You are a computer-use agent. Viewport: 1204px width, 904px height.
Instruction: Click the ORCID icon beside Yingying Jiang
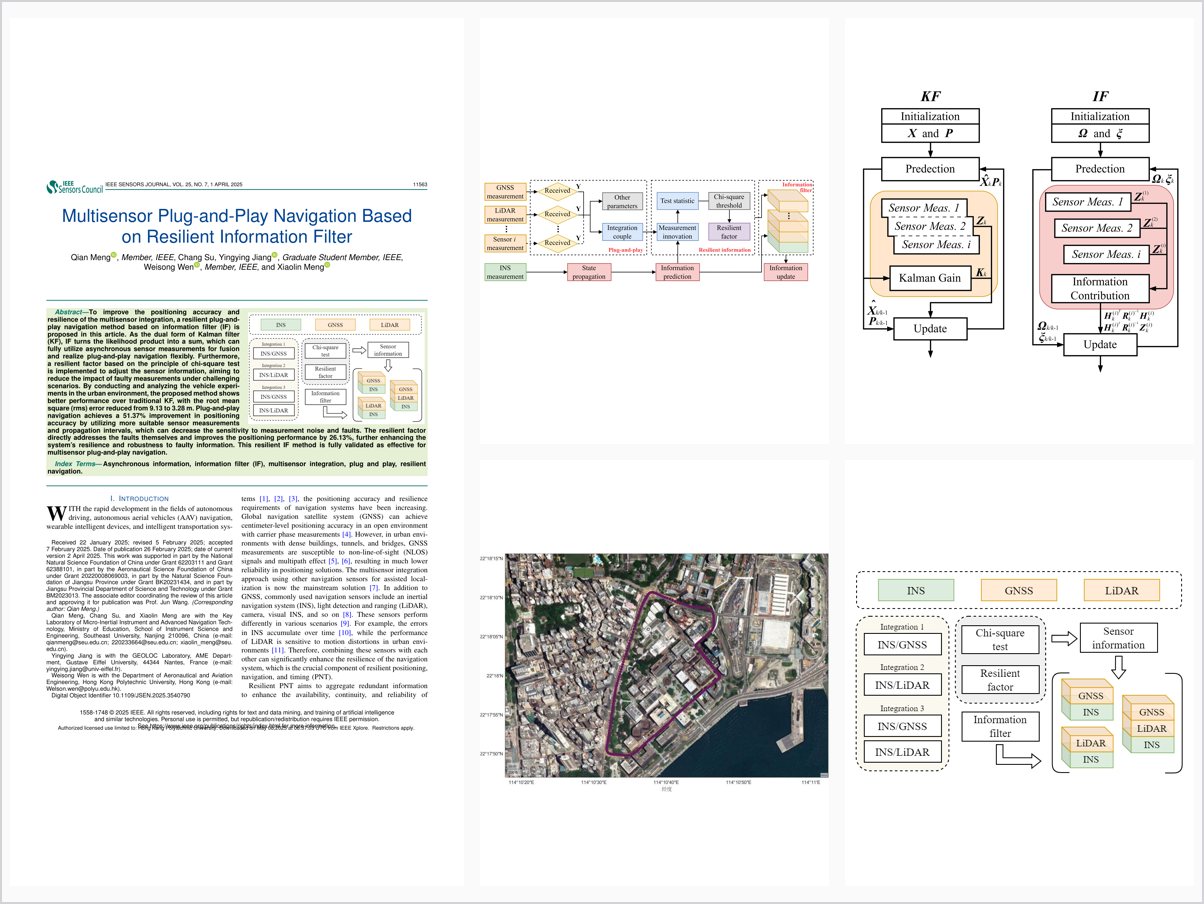[276, 257]
